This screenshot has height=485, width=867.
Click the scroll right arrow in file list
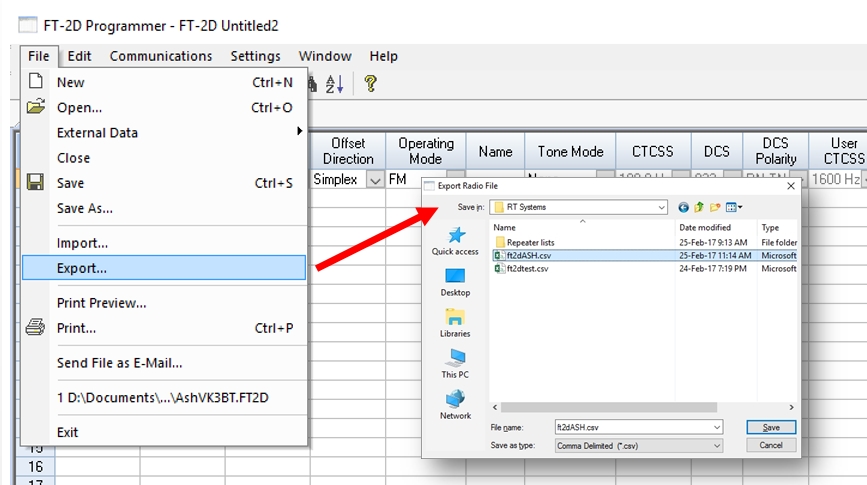point(791,408)
